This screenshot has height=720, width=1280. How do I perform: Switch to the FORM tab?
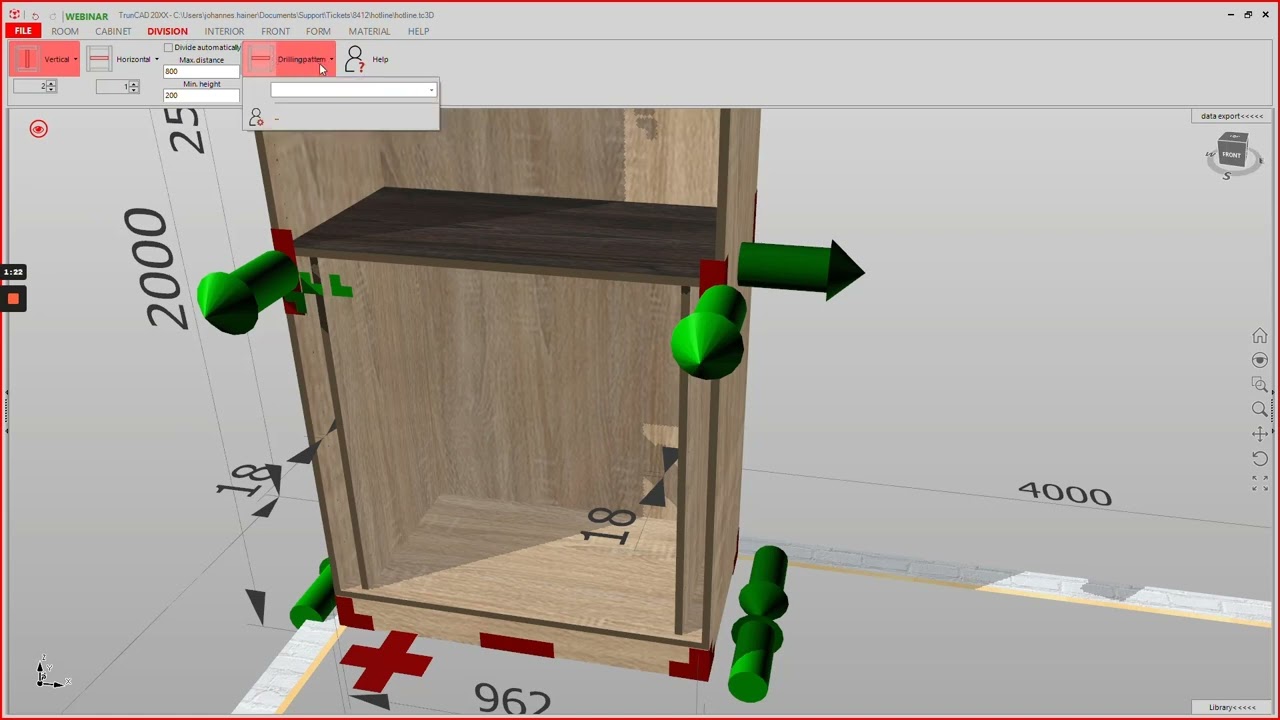click(x=318, y=32)
